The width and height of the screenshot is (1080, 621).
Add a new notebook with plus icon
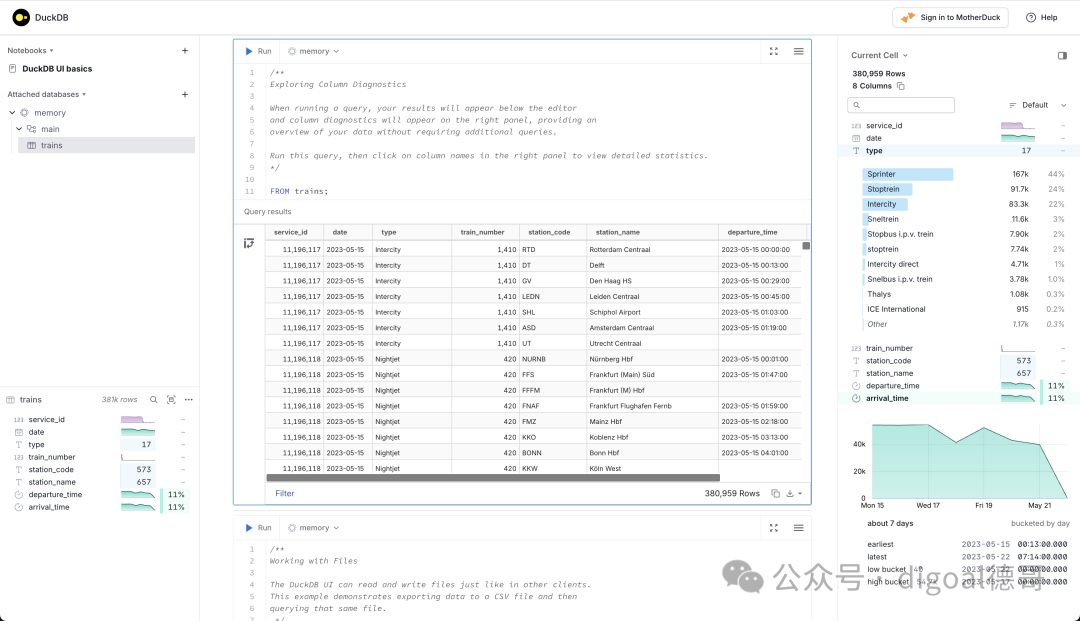(x=185, y=50)
